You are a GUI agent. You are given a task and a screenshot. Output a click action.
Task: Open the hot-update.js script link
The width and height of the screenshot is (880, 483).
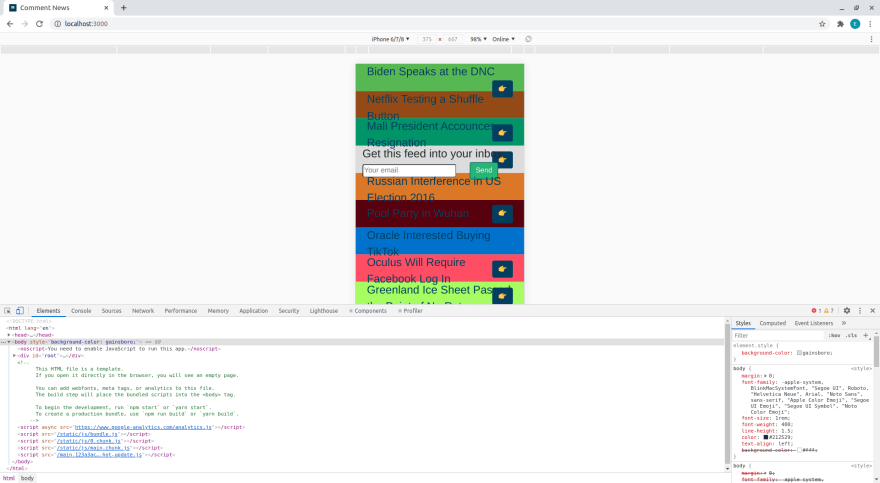99,455
